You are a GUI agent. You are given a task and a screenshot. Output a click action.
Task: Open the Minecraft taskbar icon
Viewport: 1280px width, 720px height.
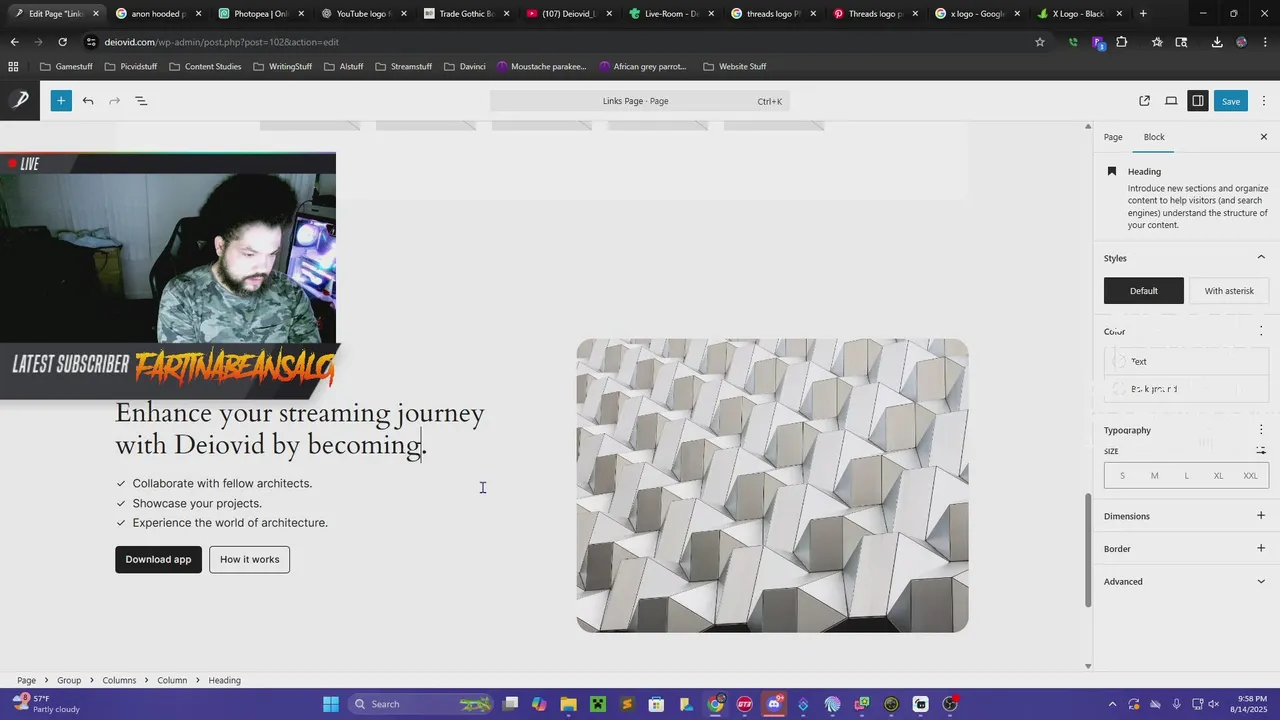pyautogui.click(x=598, y=704)
